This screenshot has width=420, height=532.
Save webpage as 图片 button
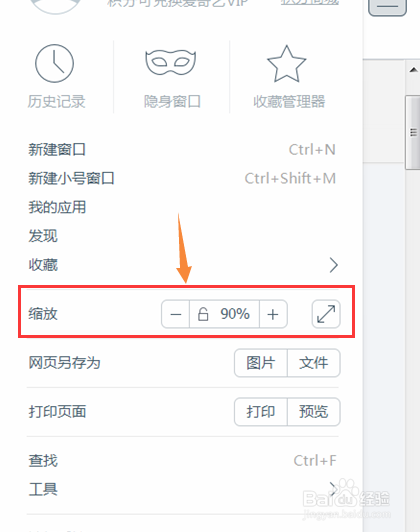[x=261, y=363]
